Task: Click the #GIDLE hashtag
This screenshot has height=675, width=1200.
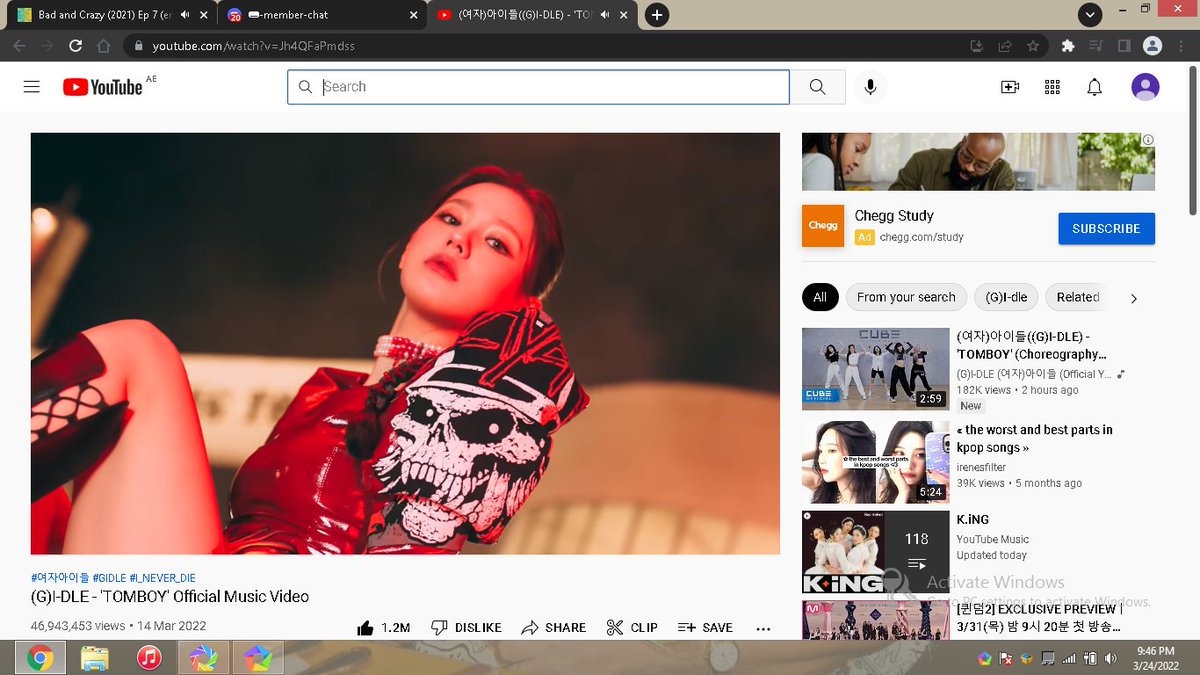Action: (x=109, y=578)
